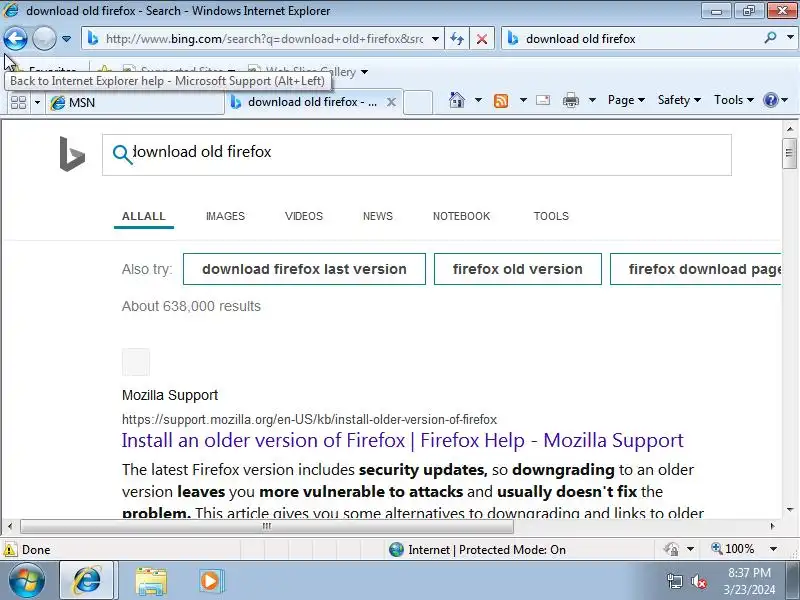Click the horizontal scrollbar right arrow
The image size is (800, 600).
coord(772,526)
